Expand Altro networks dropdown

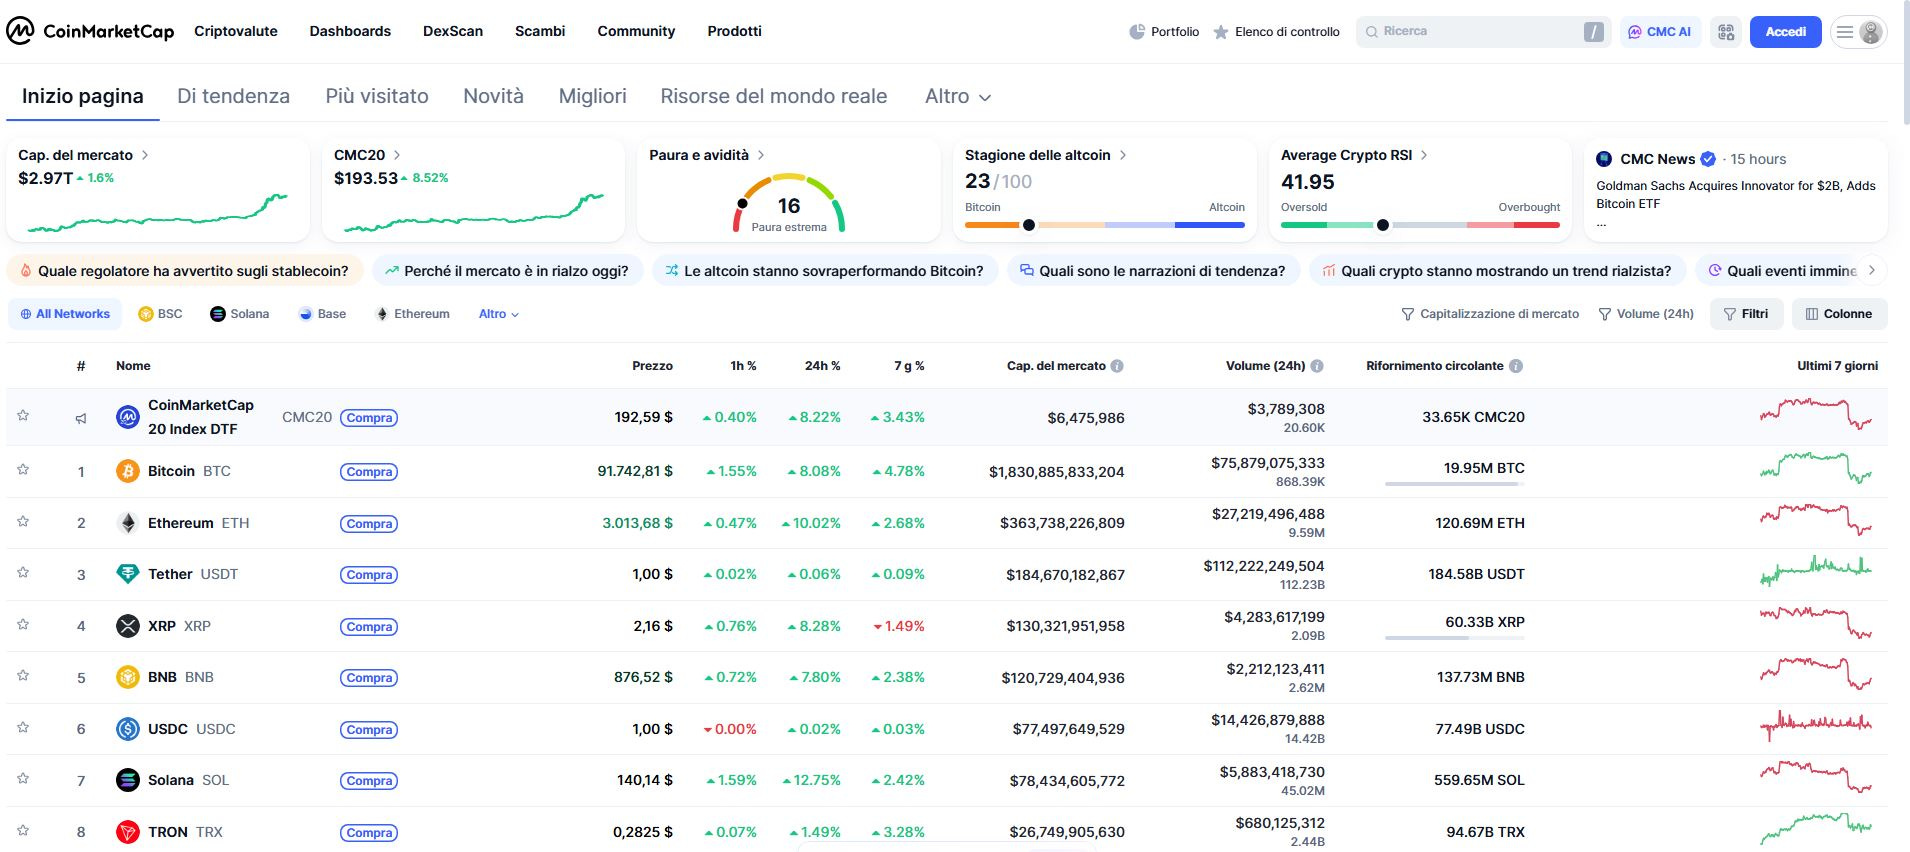(498, 314)
